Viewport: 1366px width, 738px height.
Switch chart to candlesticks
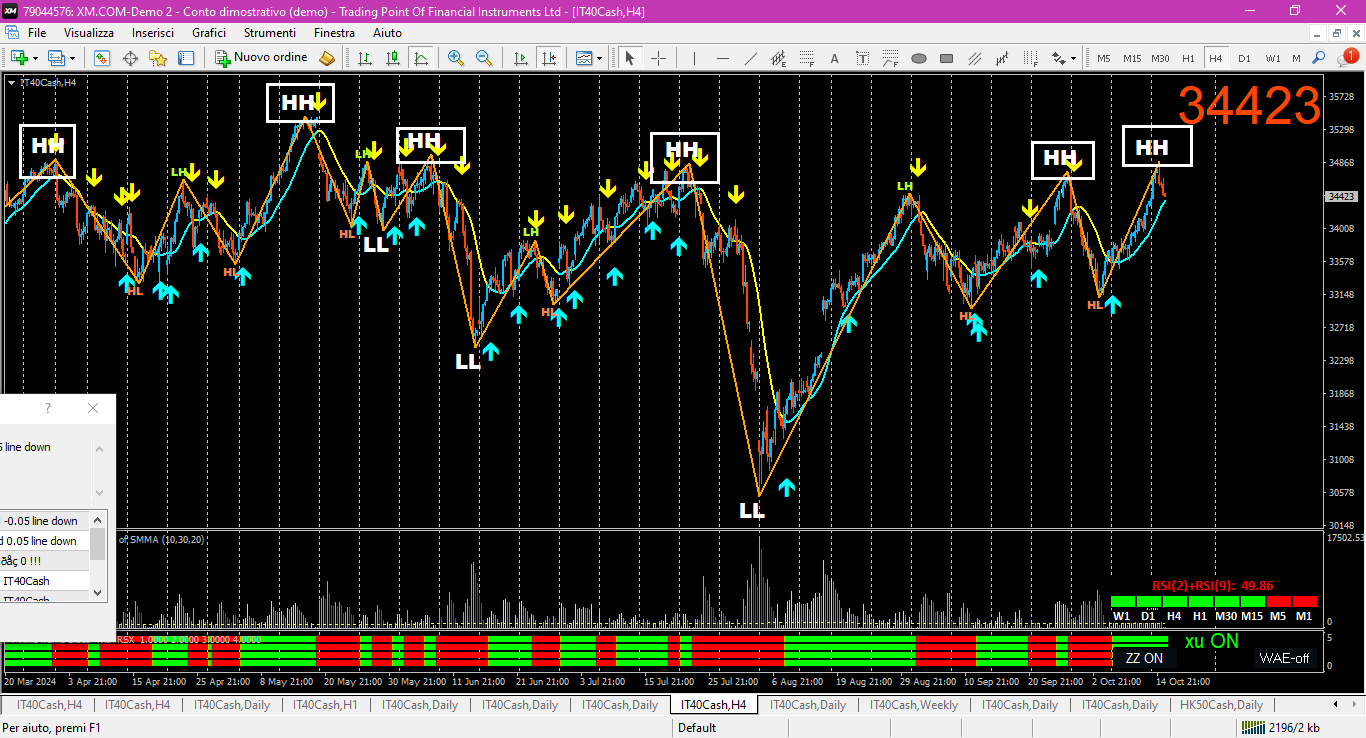click(393, 58)
